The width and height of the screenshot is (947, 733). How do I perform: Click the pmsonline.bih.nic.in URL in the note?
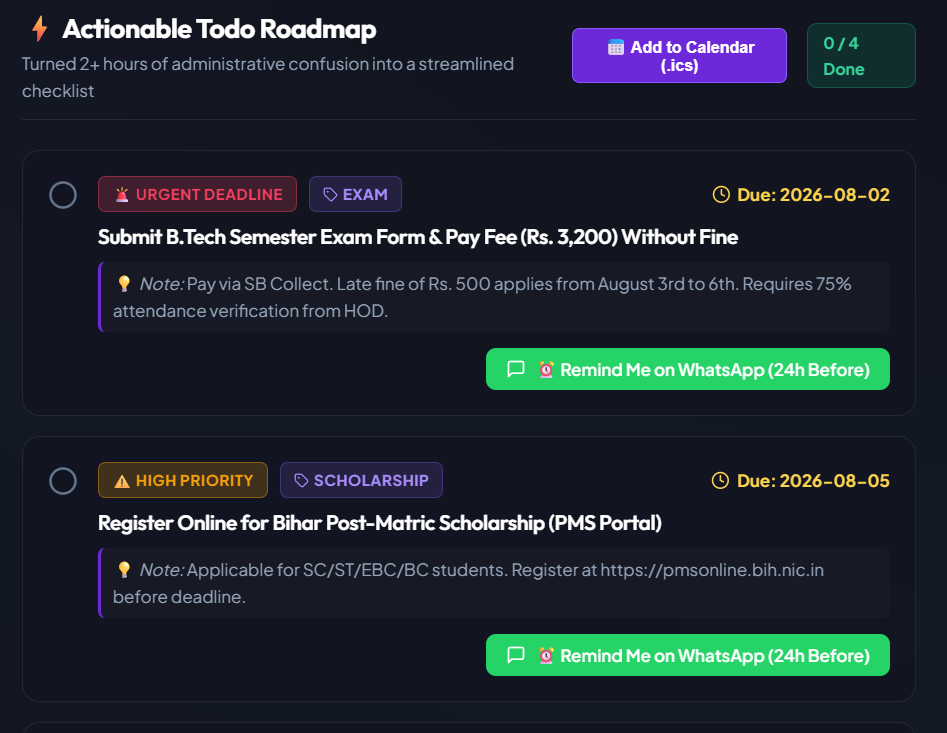click(712, 570)
